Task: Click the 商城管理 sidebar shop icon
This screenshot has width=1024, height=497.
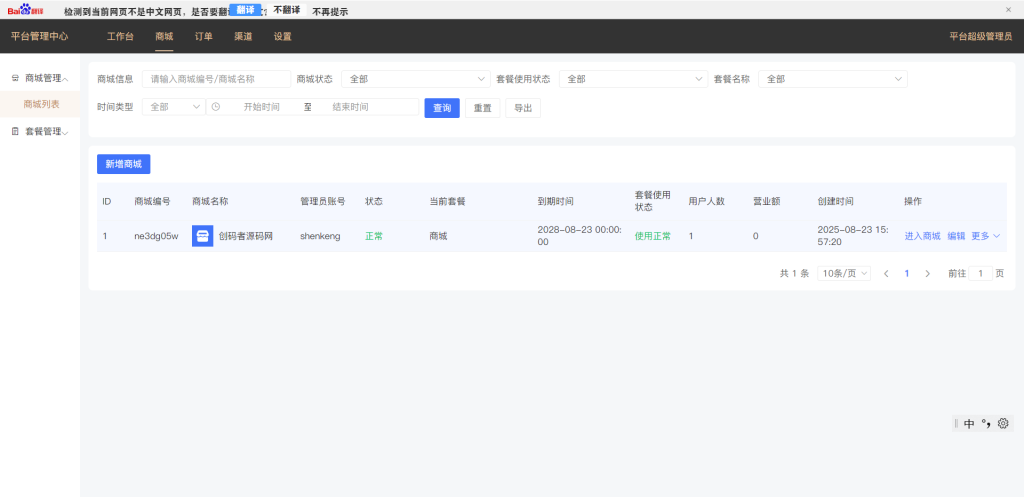Action: pos(15,78)
